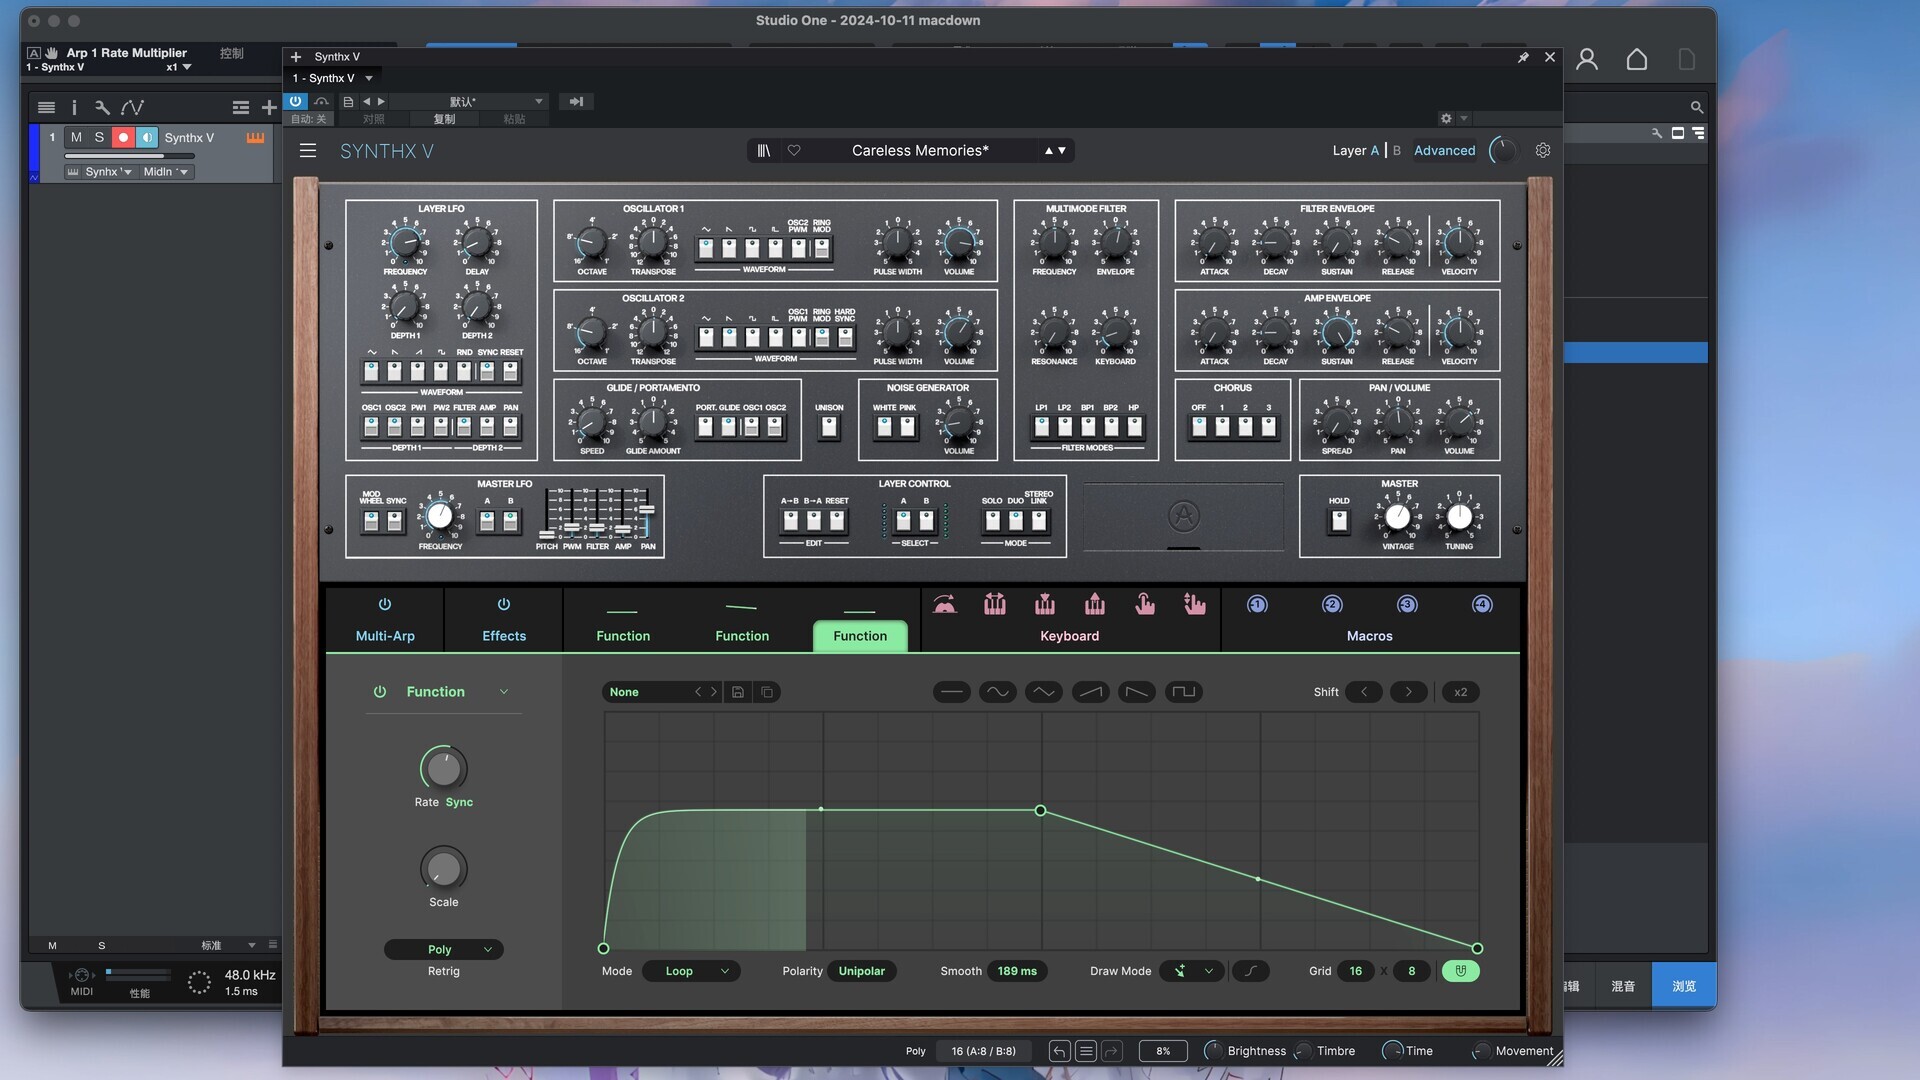This screenshot has height=1080, width=1920.
Task: Open the Poly retrig dropdown
Action: coord(444,949)
